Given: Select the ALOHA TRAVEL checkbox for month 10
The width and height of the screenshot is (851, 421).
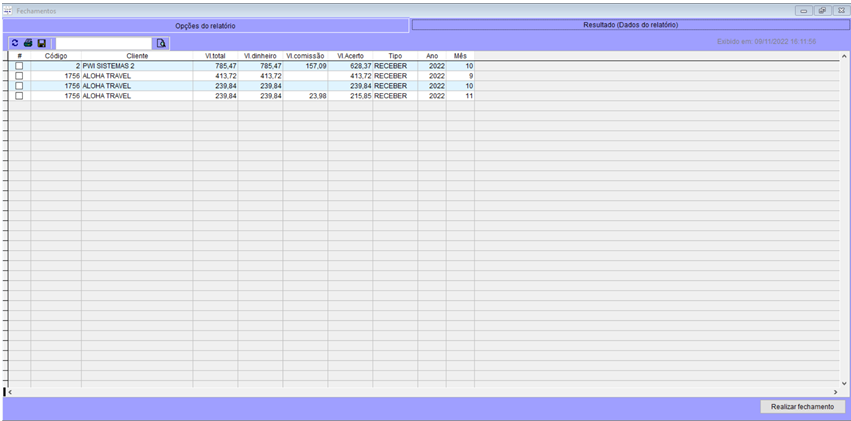Looking at the screenshot, I should point(19,86).
